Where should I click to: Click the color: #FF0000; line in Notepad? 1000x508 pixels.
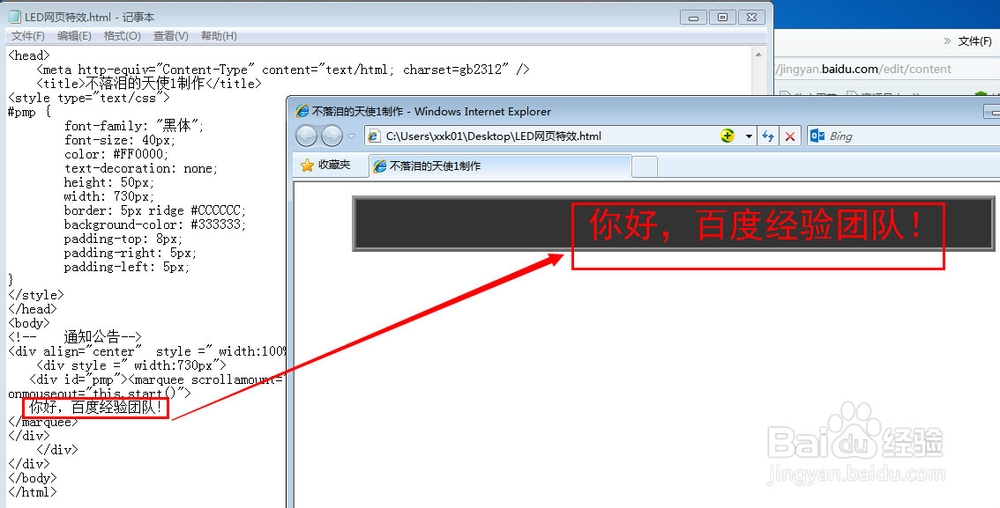coord(117,154)
